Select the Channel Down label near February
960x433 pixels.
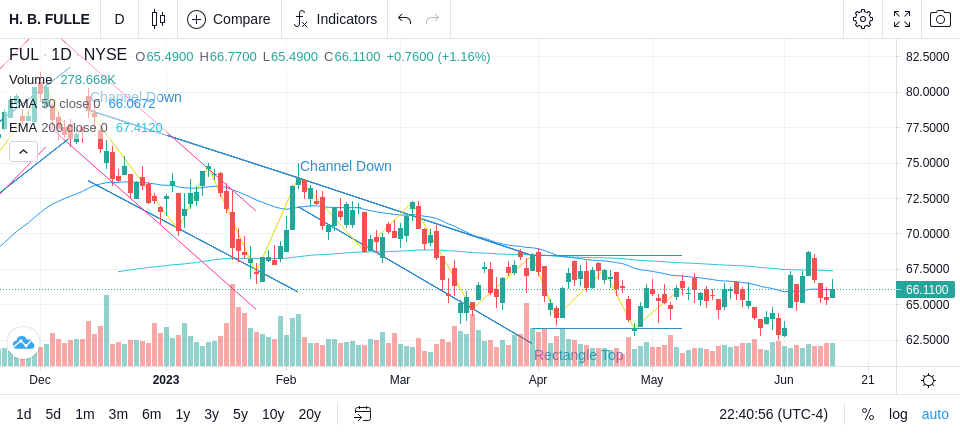coord(345,166)
